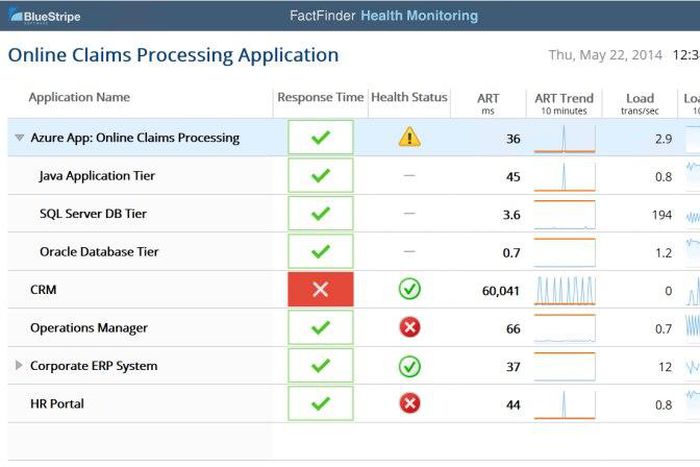Click the Online Claims Processing Application heading
This screenshot has width=700, height=467.
[173, 55]
